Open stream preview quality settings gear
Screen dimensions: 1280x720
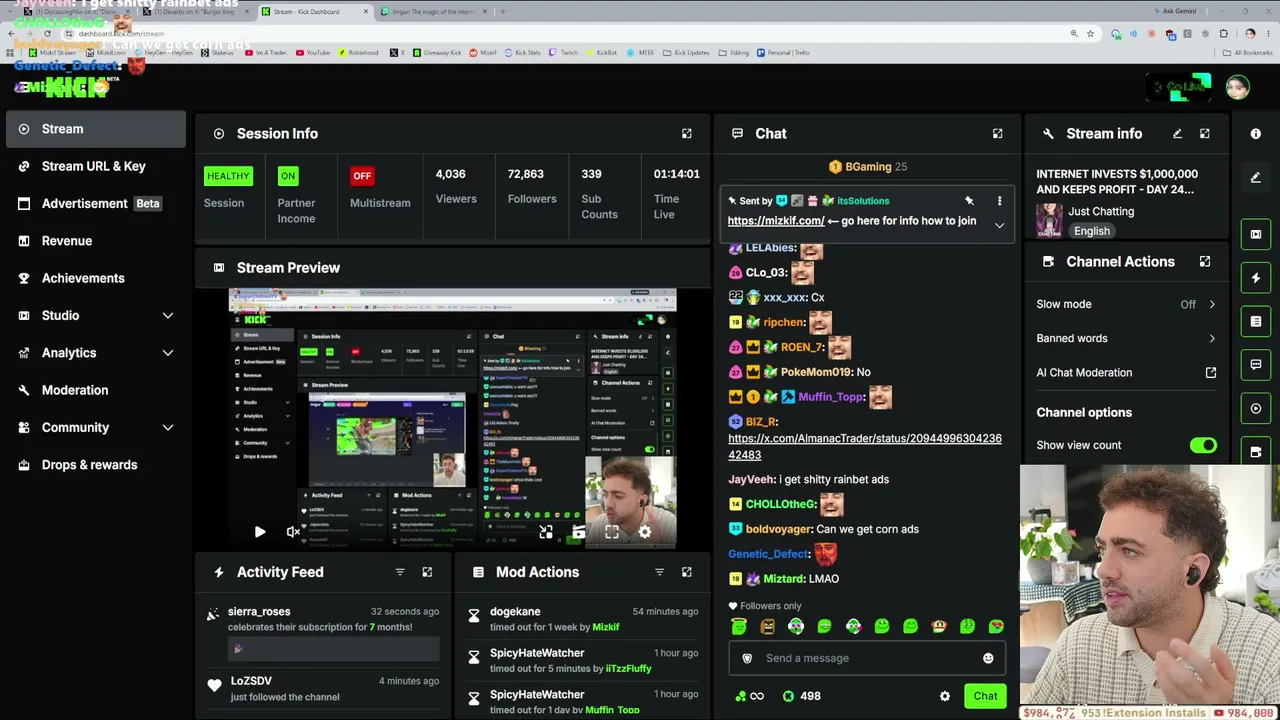click(645, 532)
